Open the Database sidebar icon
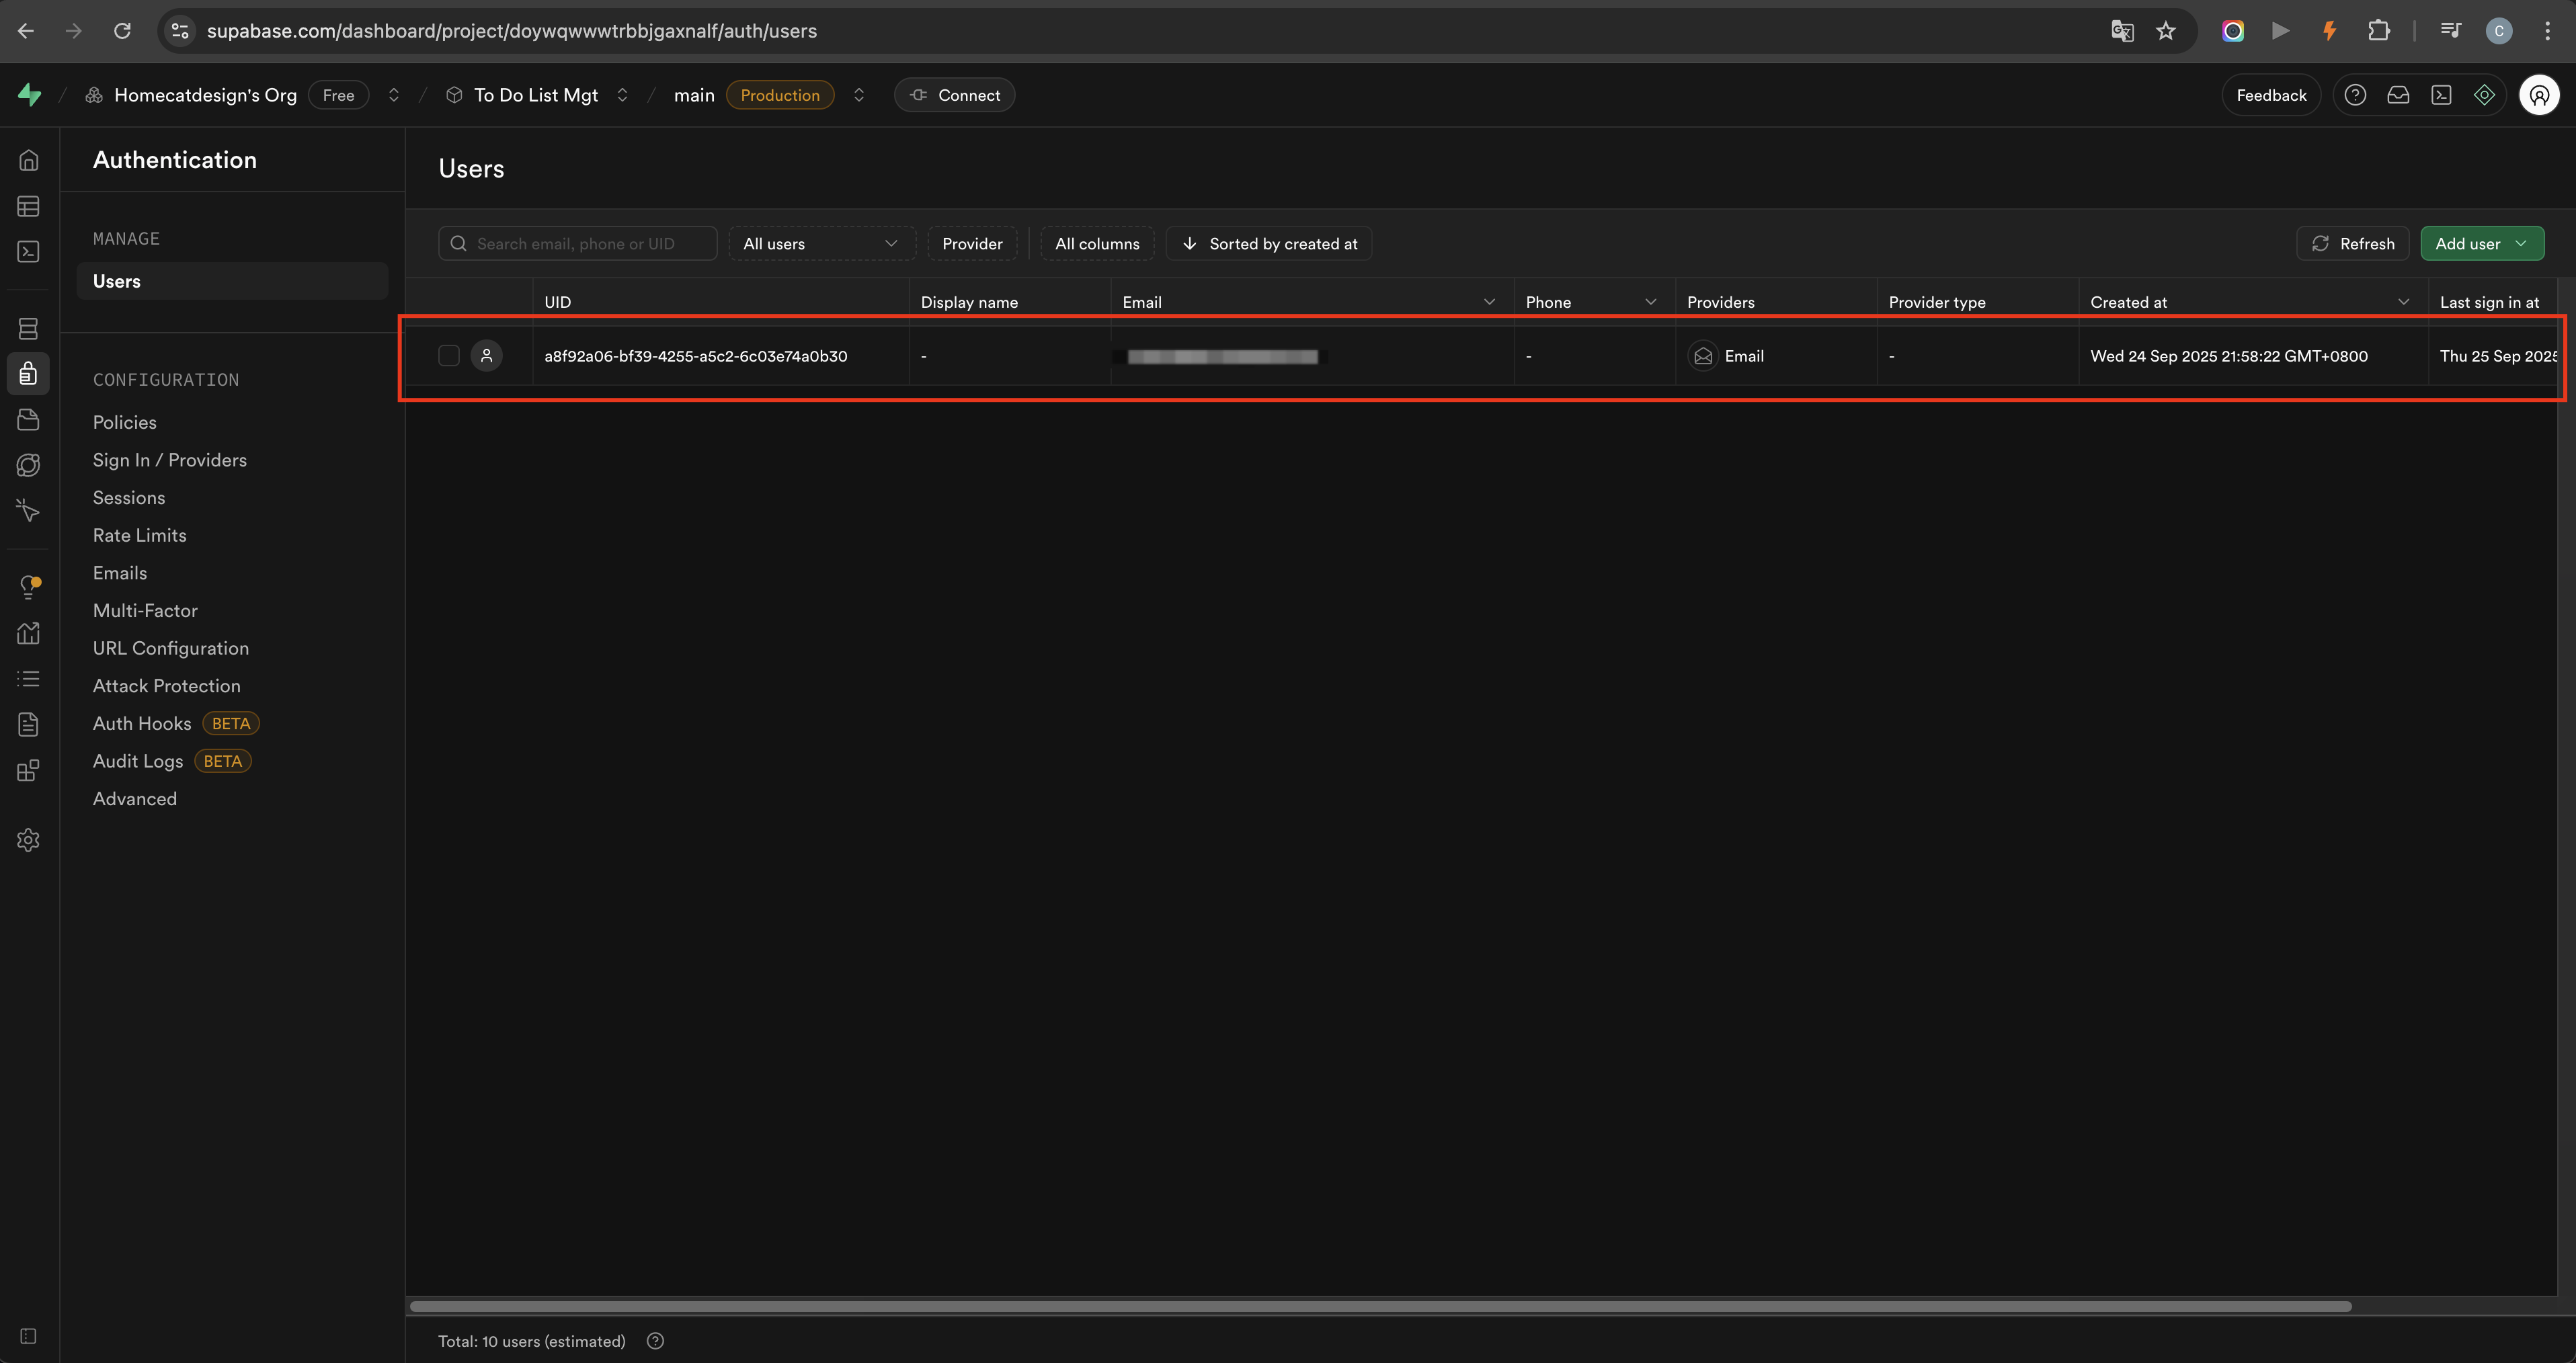The image size is (2576, 1363). pos(29,328)
